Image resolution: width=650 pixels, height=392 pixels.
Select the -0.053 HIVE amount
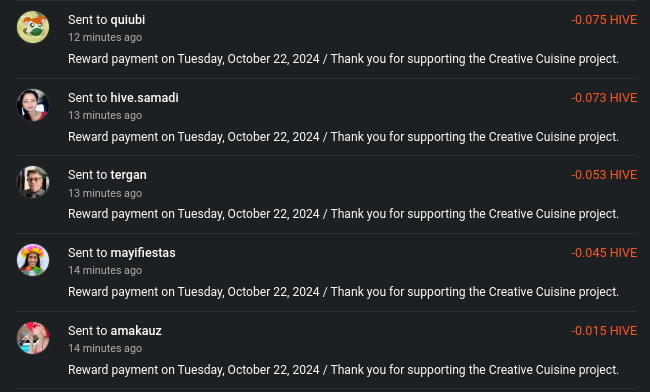604,175
